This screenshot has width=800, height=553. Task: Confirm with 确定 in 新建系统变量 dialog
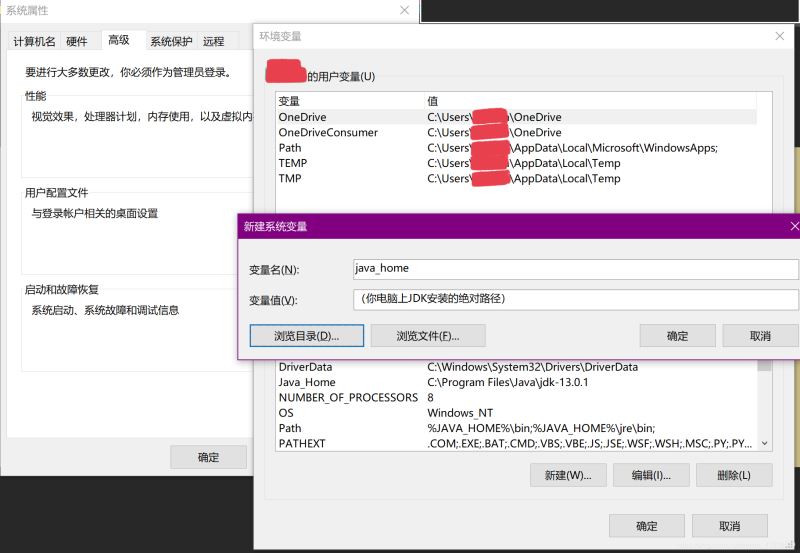(x=678, y=336)
